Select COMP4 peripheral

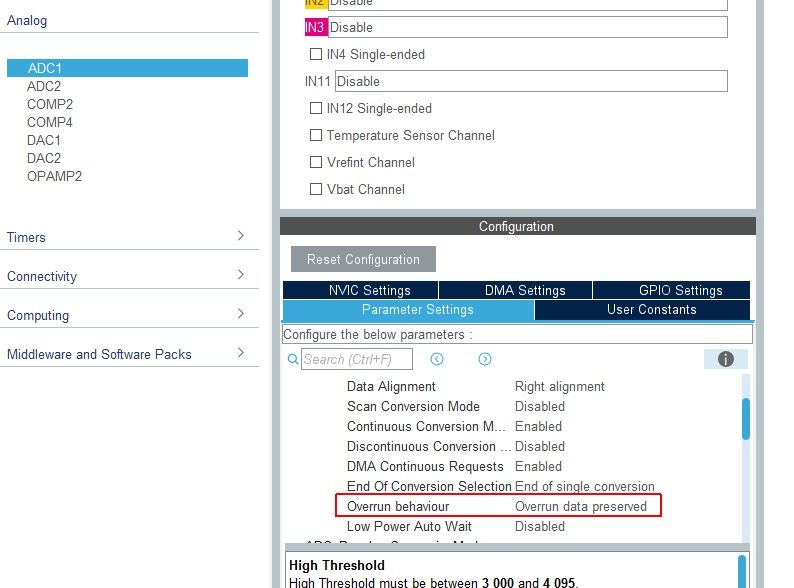50,123
